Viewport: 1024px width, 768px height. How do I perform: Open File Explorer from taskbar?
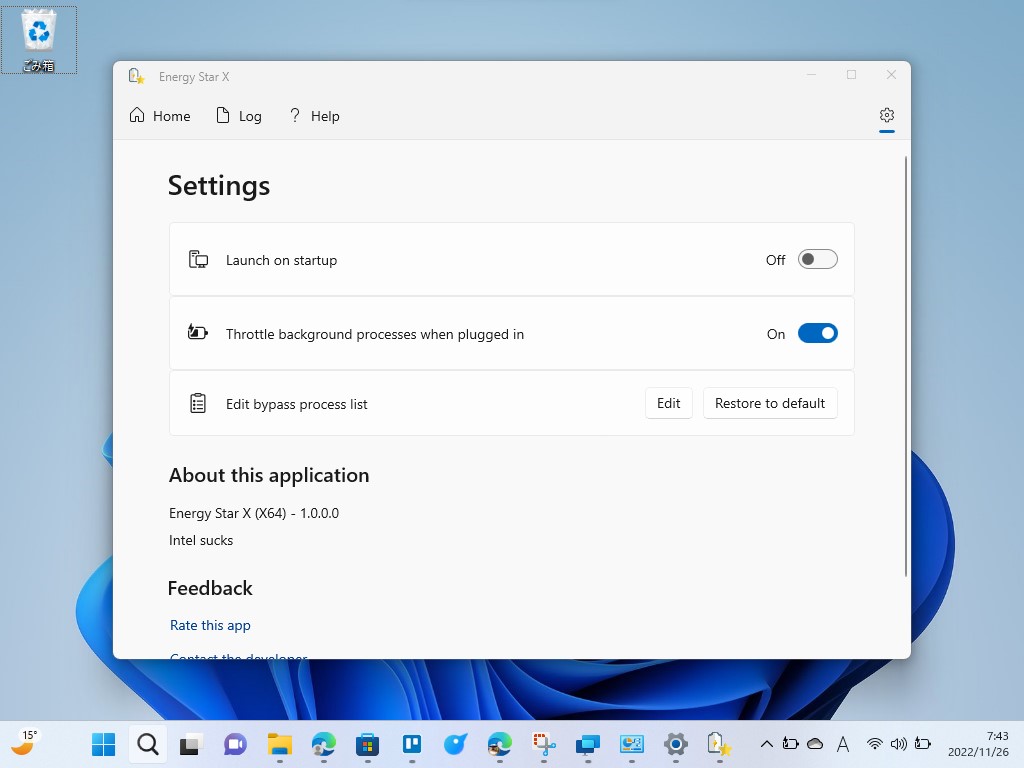(280, 744)
